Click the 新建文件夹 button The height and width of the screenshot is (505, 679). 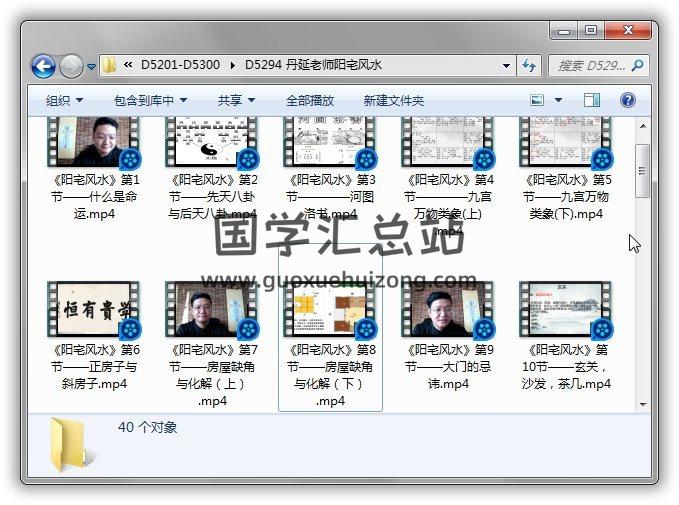click(x=393, y=100)
